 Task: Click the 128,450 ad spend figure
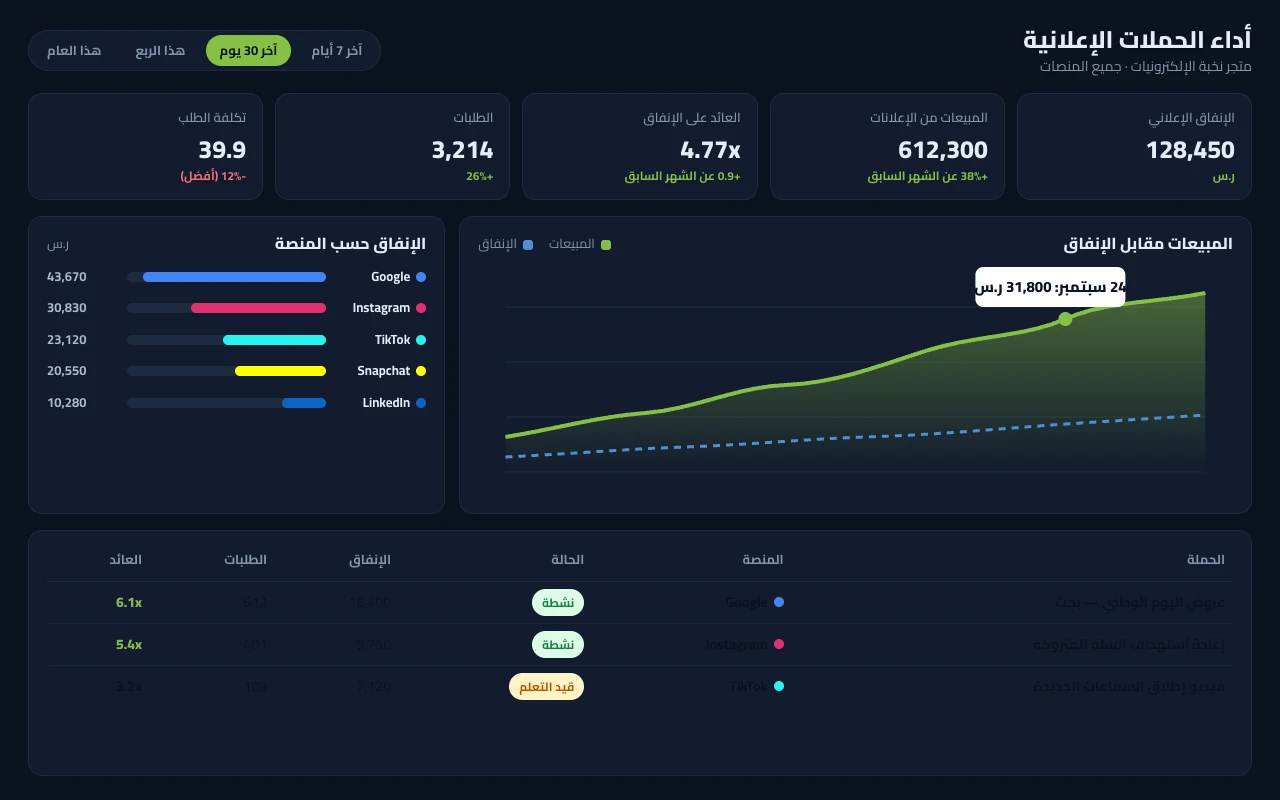pyautogui.click(x=1190, y=150)
